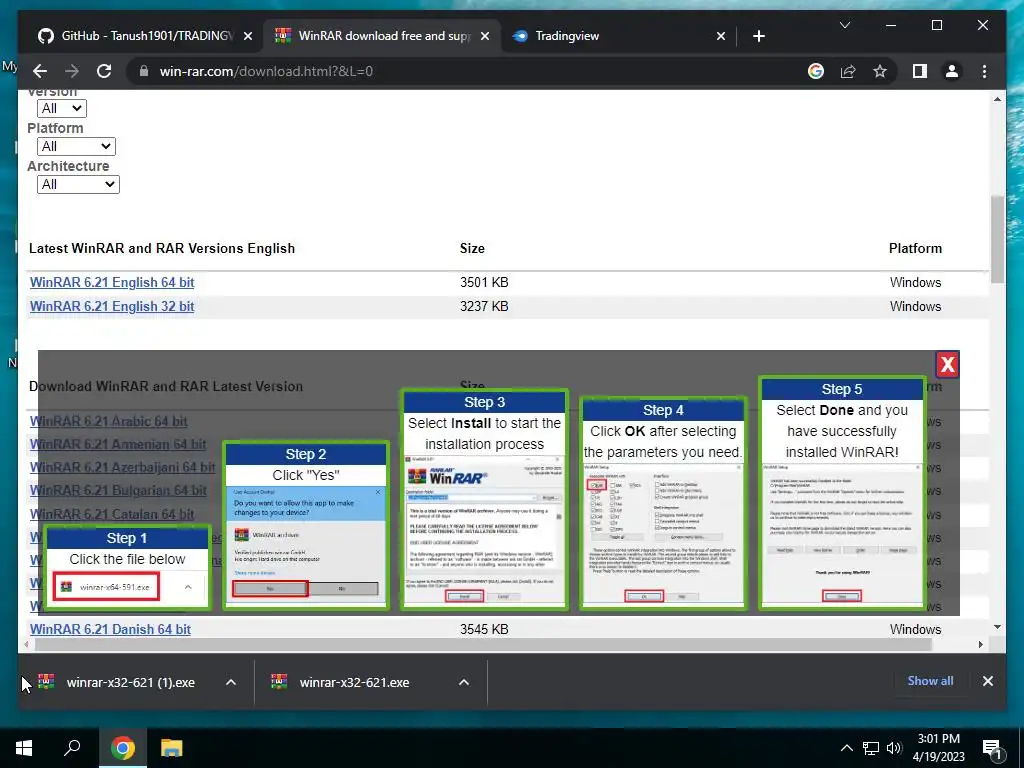This screenshot has height=768, width=1024.
Task: Close the installation steps overlay
Action: [x=947, y=364]
